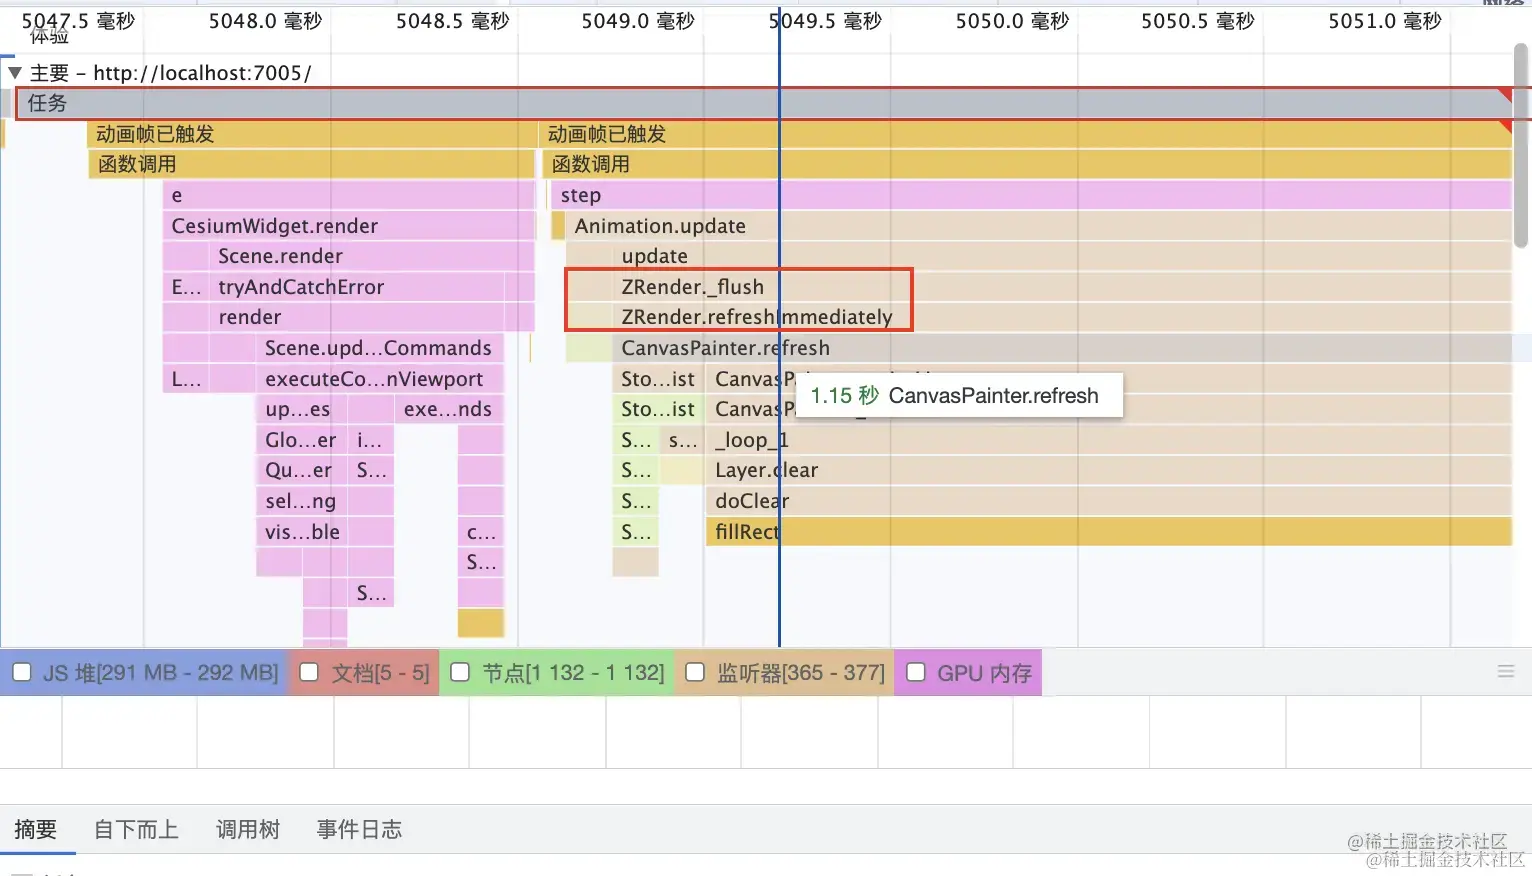Select the Scene.render flame entry
Viewport: 1532px width, 876px height.
pyautogui.click(x=281, y=256)
